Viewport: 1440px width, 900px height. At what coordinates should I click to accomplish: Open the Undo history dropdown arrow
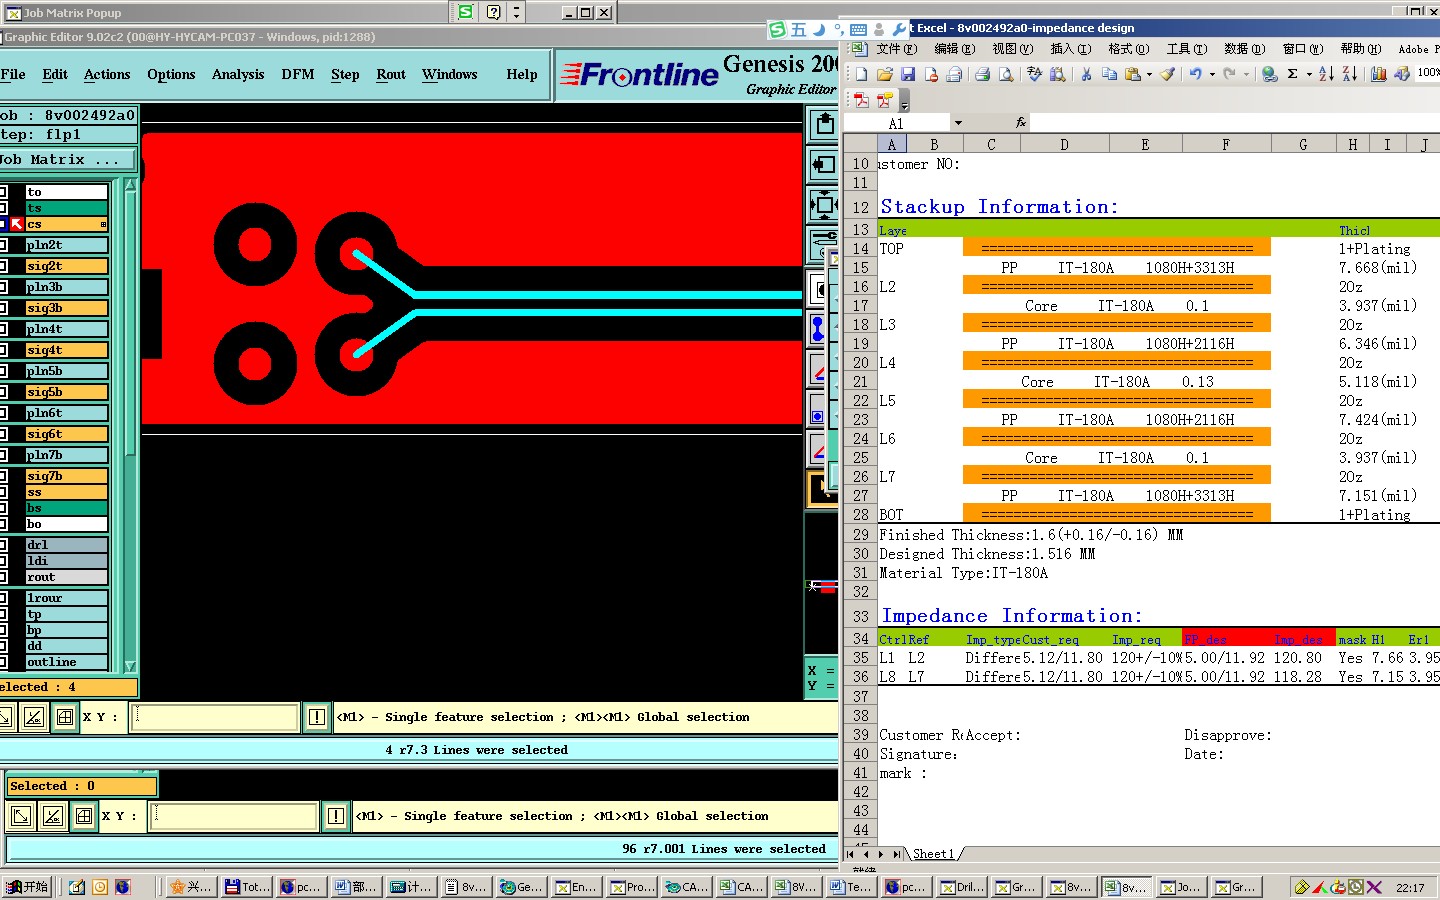(1212, 74)
